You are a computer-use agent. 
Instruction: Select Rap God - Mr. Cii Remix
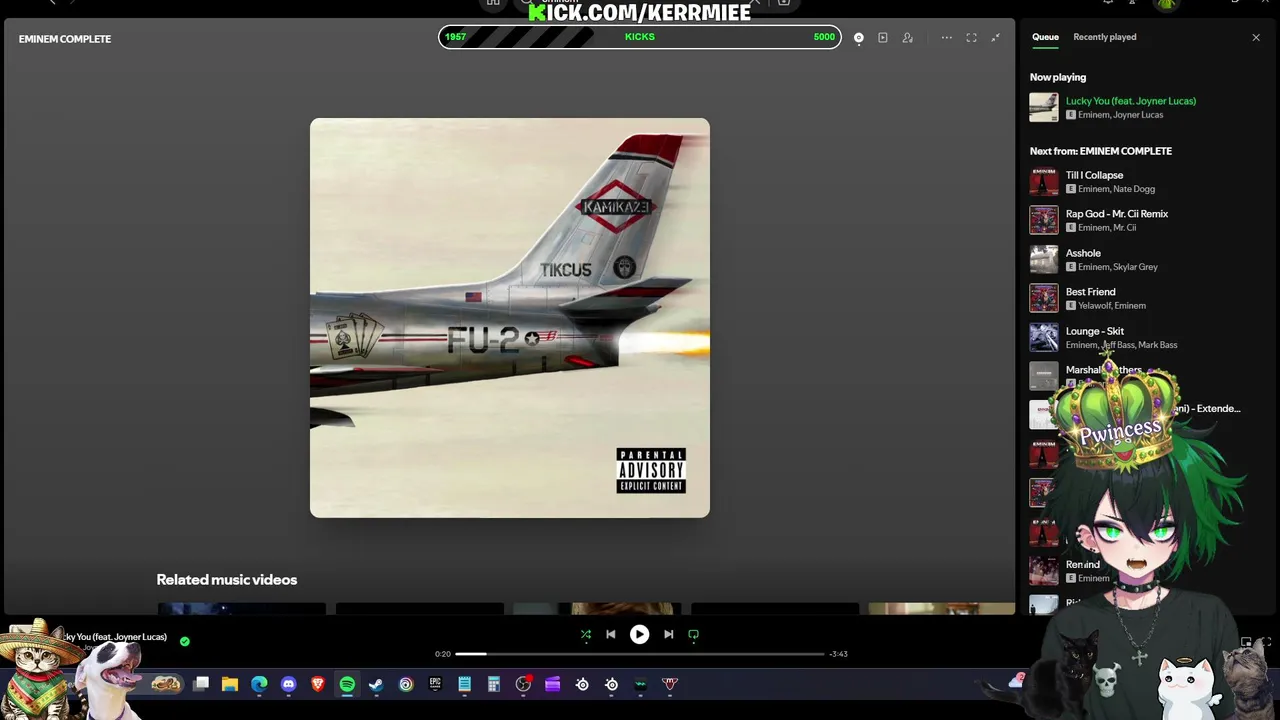(1116, 214)
